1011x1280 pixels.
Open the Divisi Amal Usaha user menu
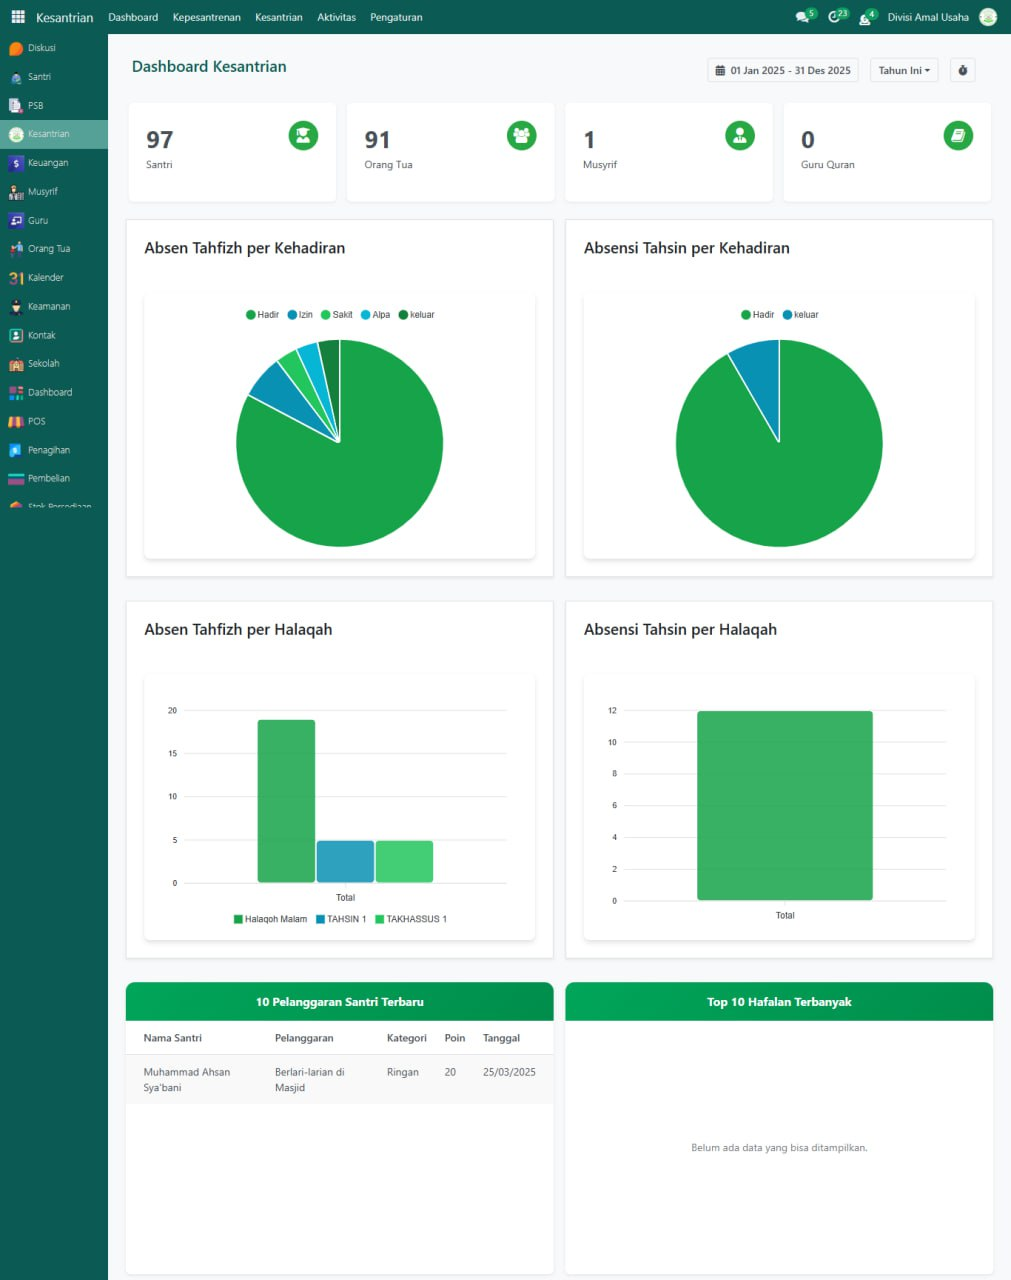tap(928, 17)
